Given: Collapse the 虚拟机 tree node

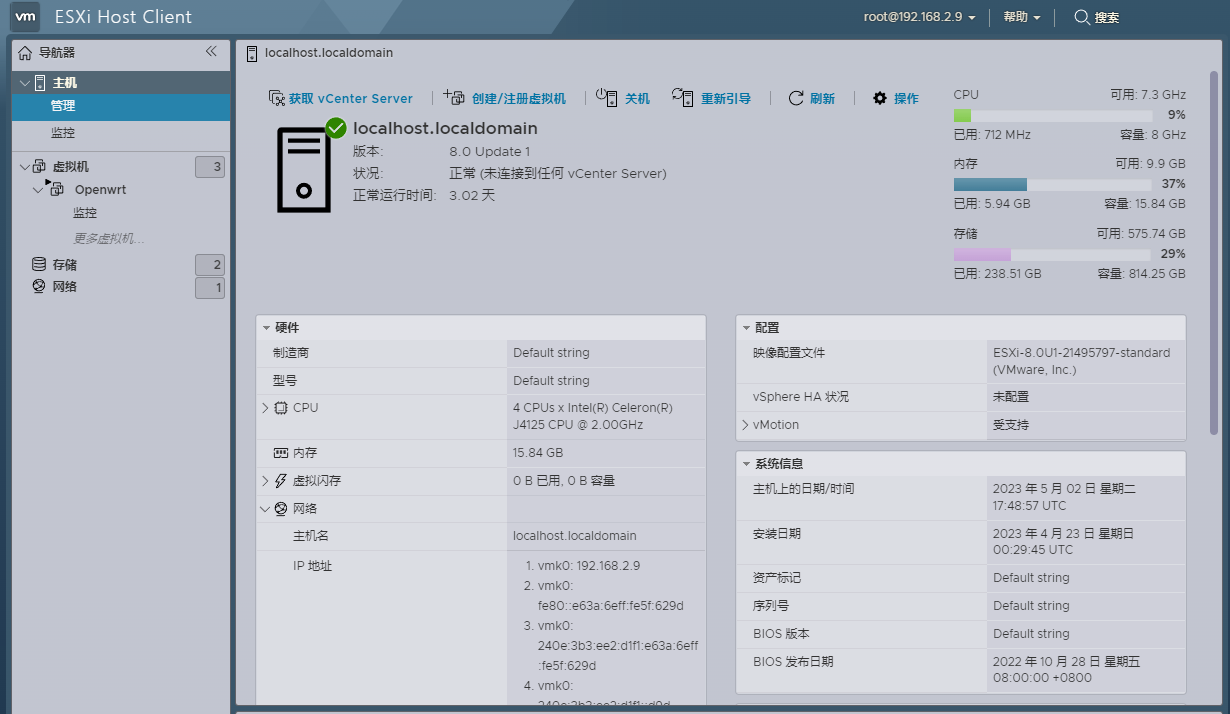Looking at the screenshot, I should (x=25, y=167).
